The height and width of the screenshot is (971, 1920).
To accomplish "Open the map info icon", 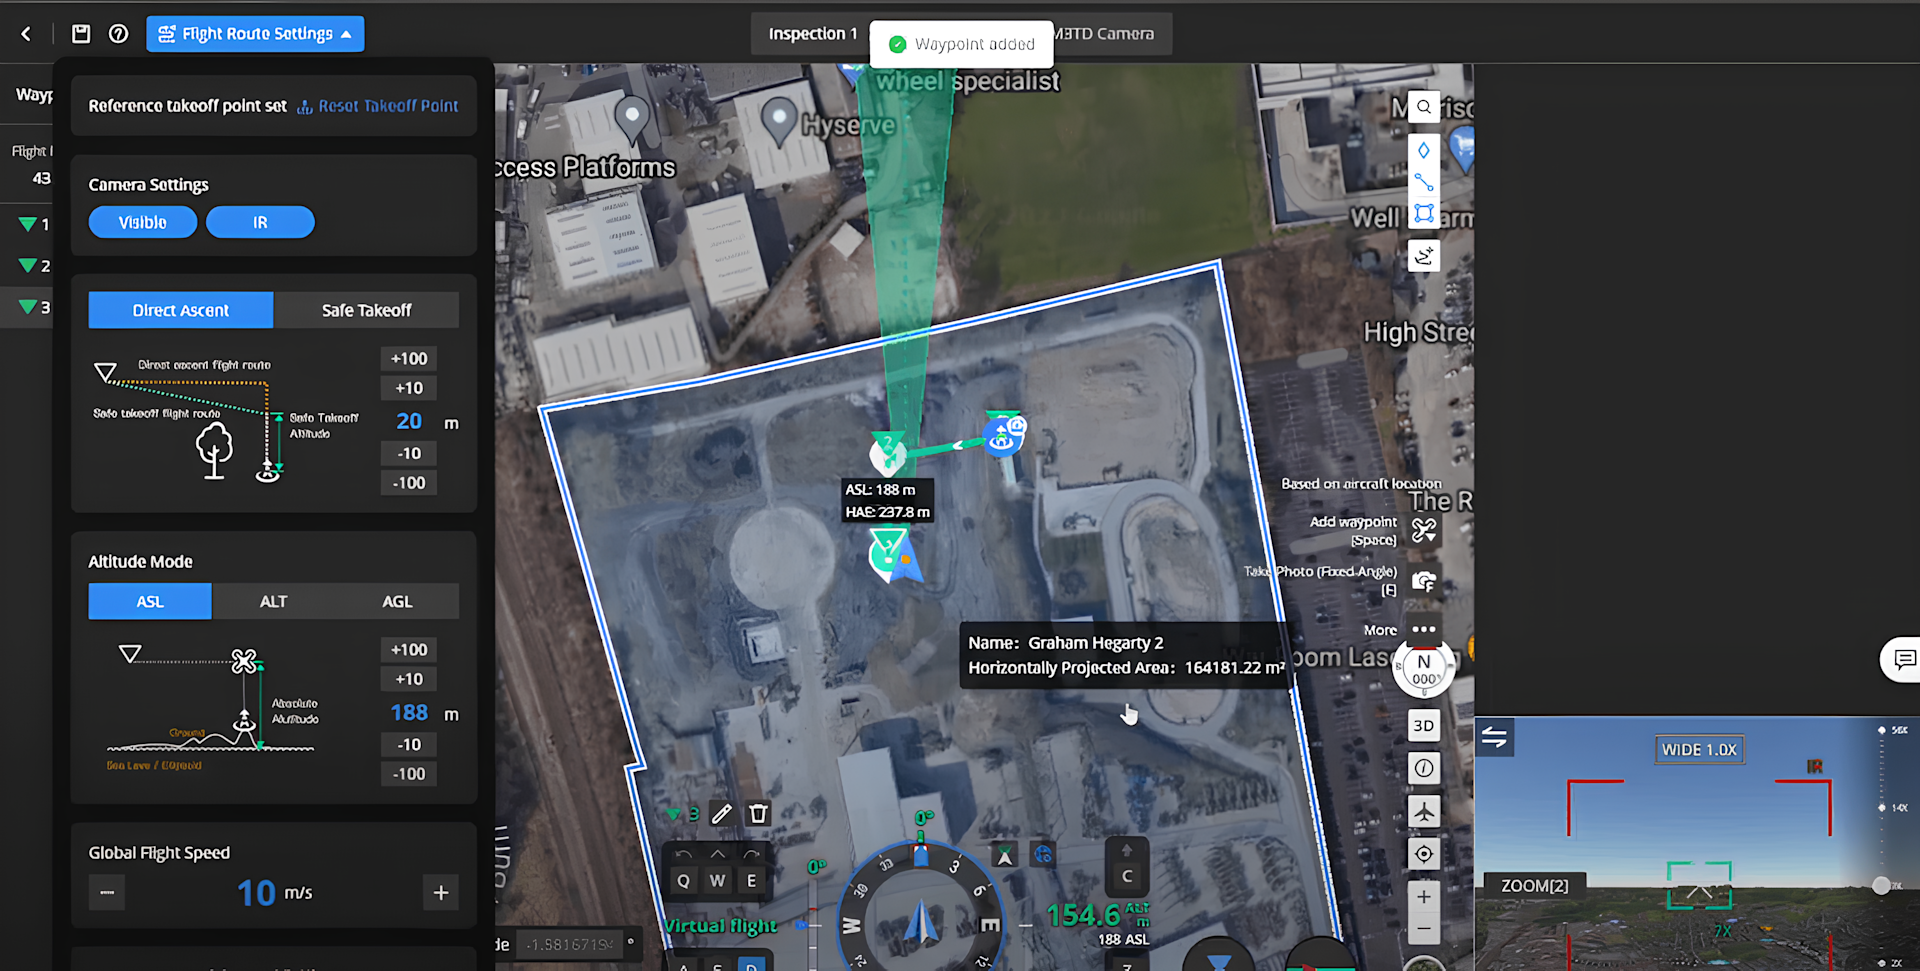I will 1424,768.
